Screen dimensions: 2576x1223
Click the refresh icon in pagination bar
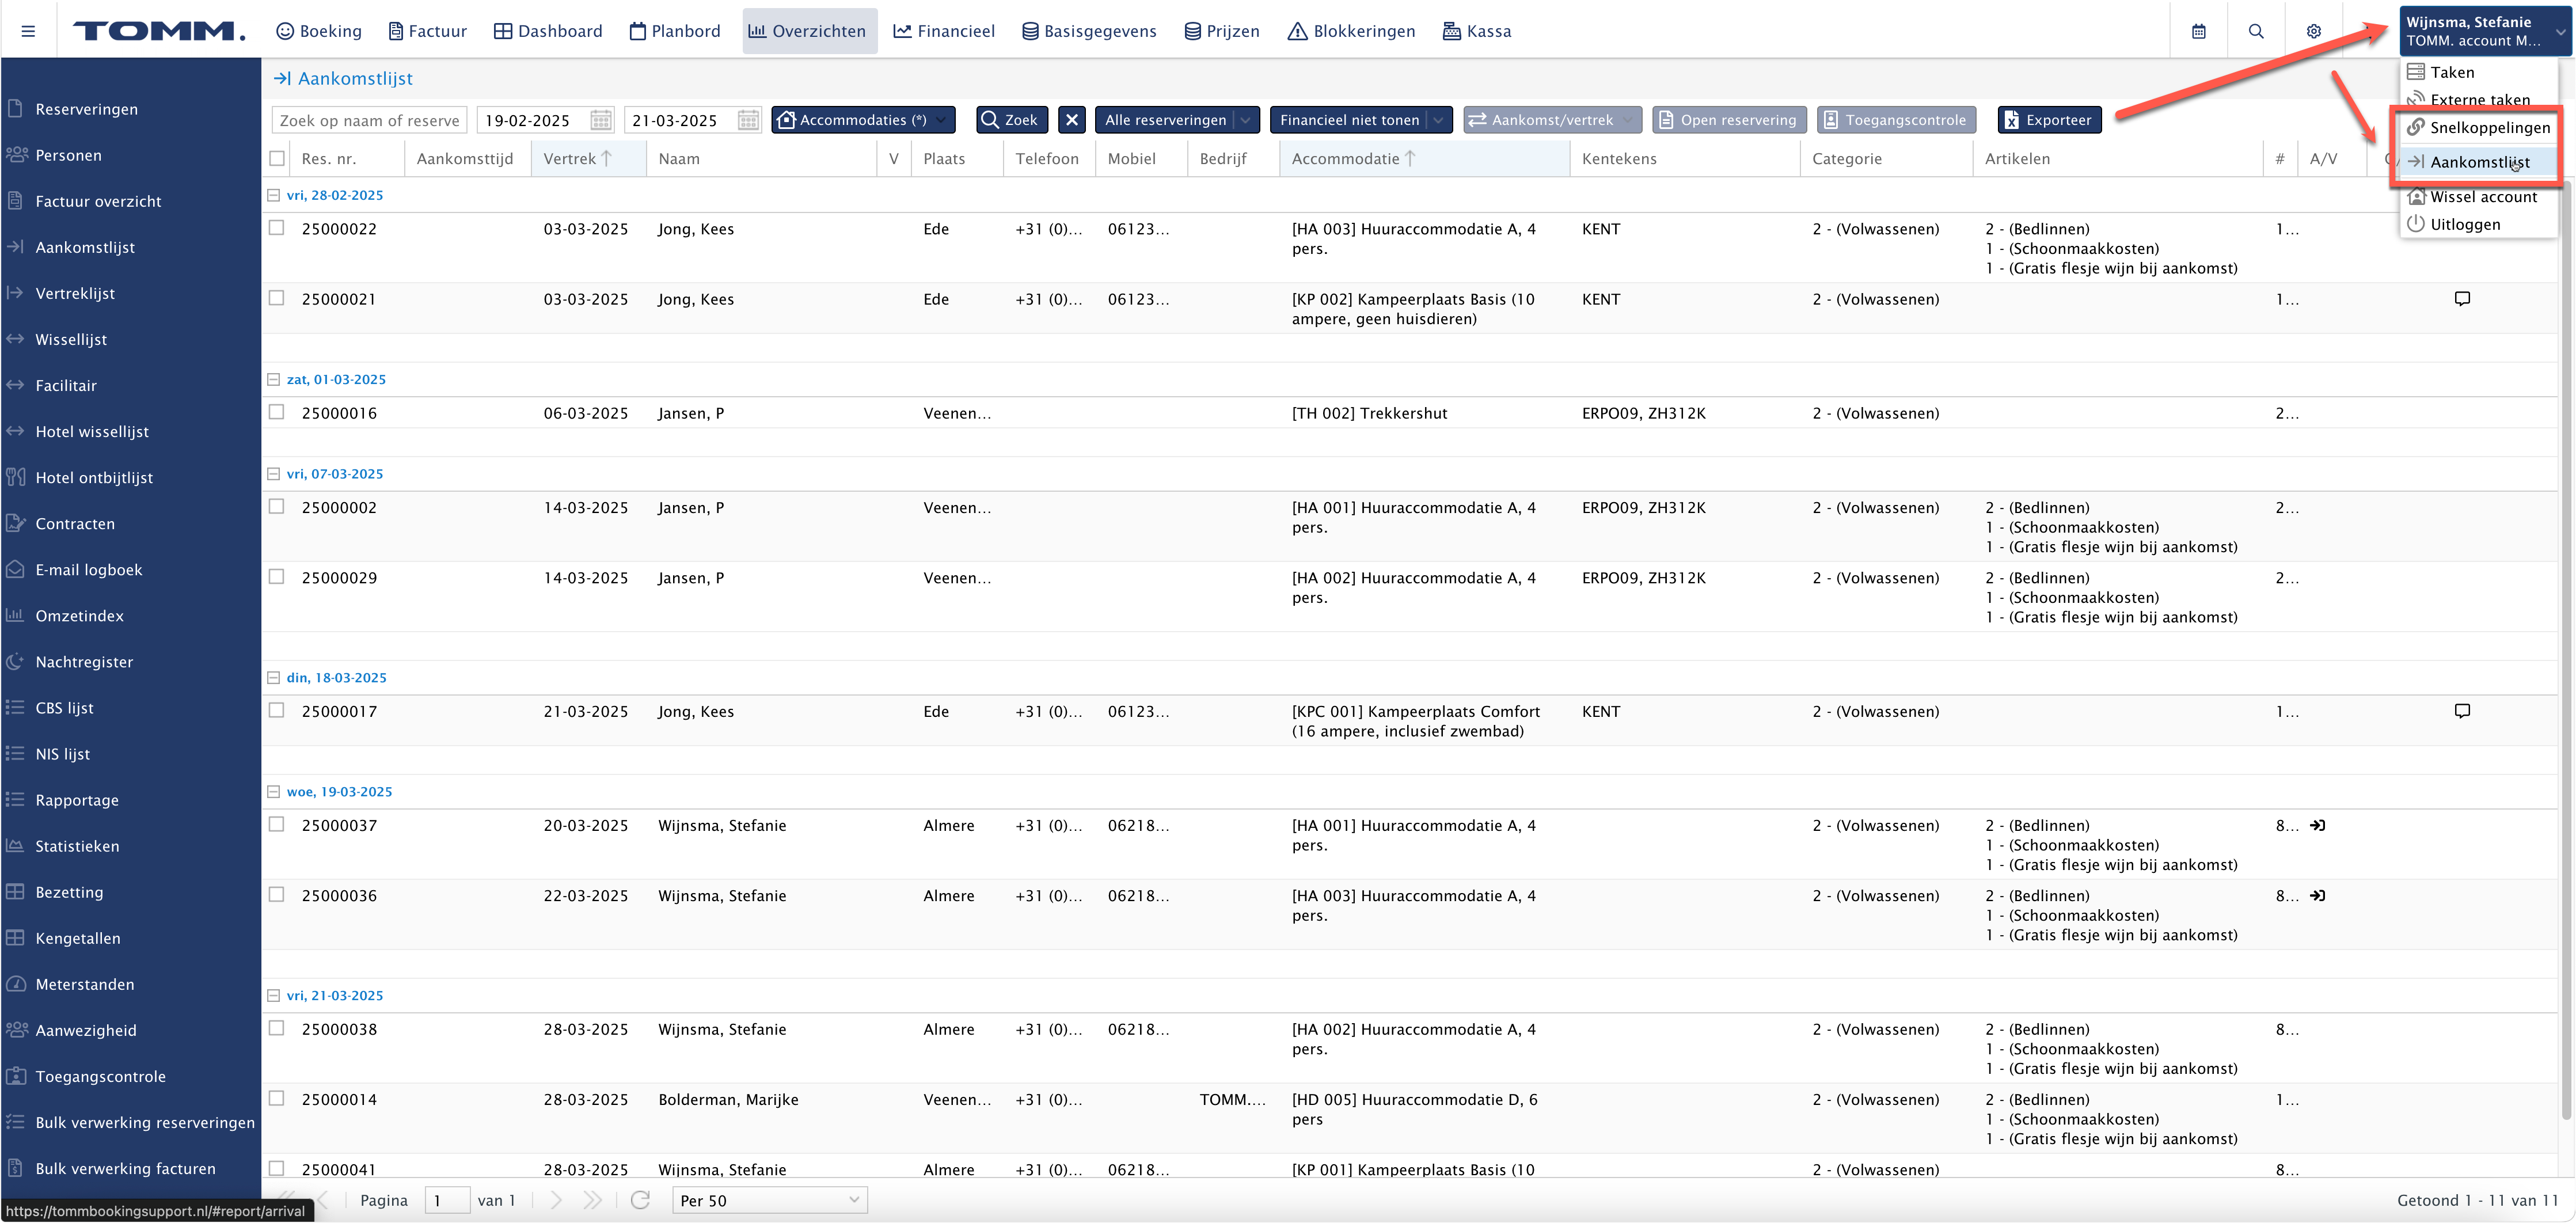[641, 1199]
